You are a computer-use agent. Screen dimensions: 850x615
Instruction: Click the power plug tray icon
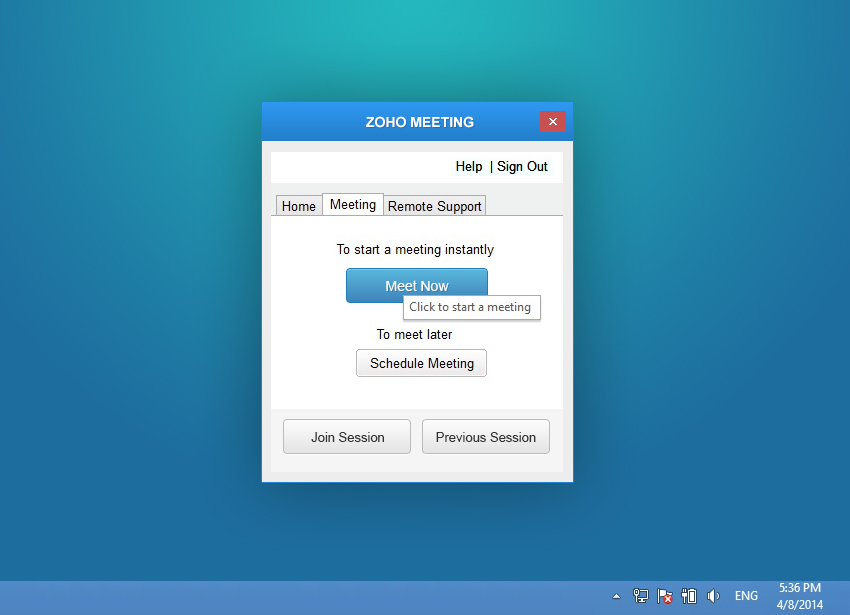689,597
